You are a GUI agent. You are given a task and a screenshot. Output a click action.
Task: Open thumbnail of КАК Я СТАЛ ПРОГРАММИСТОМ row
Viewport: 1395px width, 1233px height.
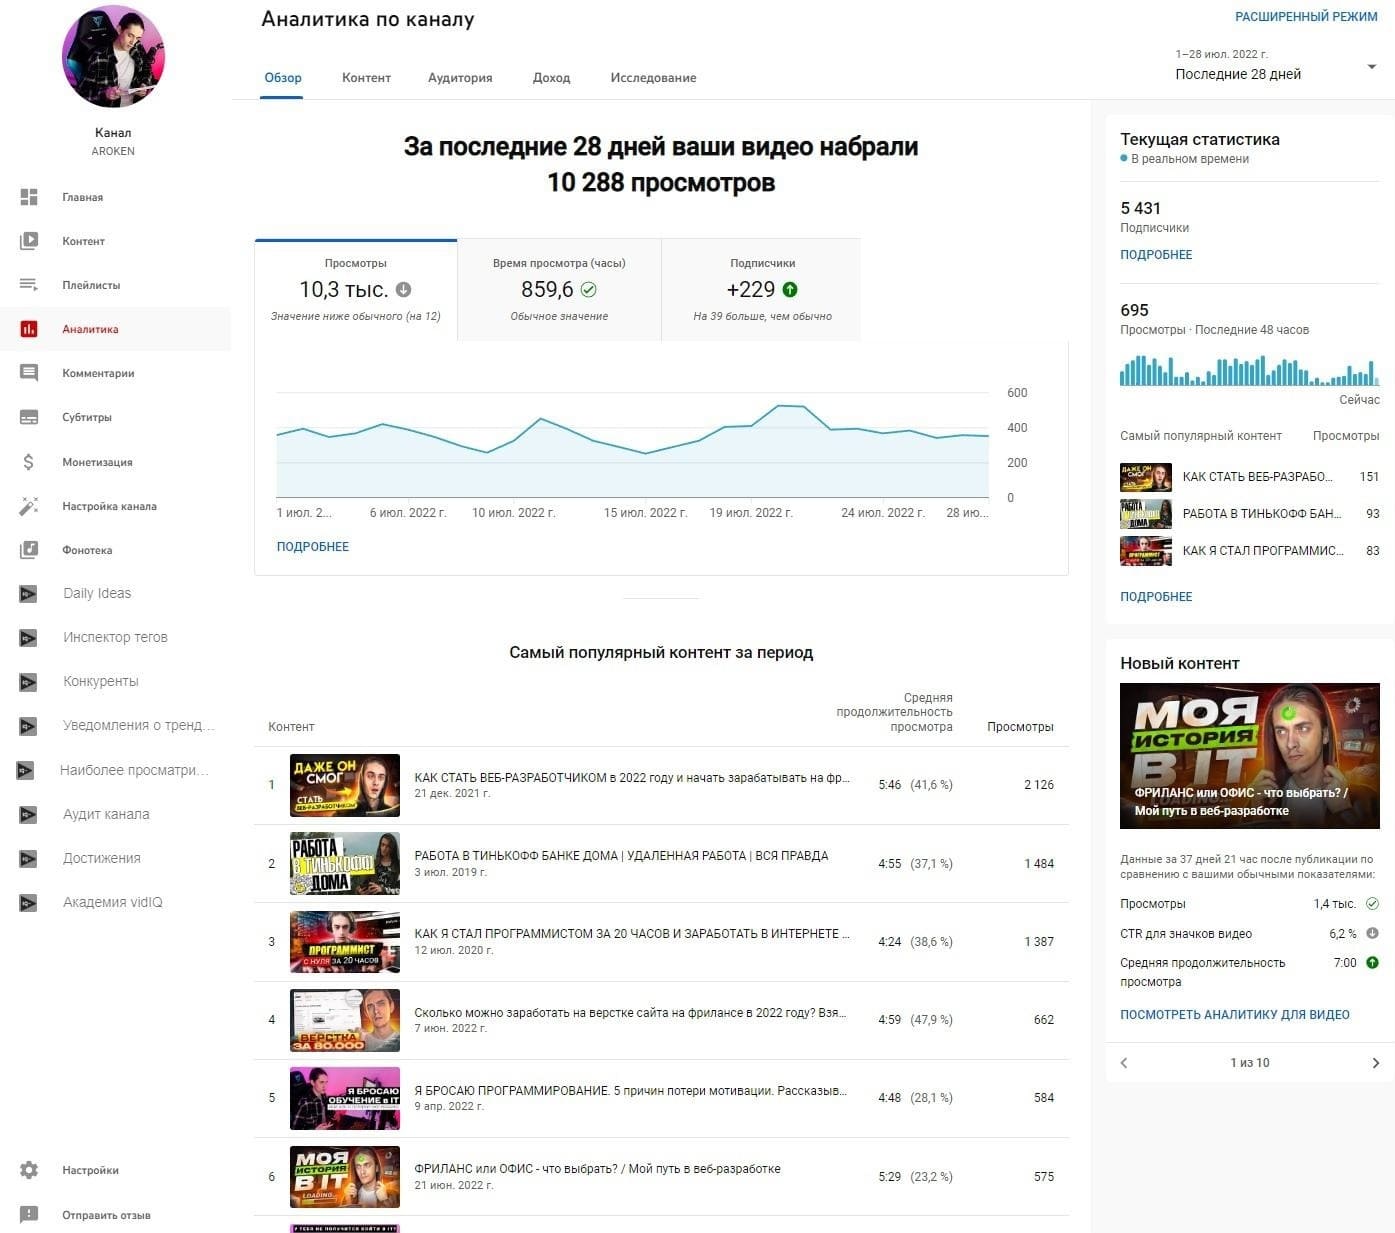point(345,942)
